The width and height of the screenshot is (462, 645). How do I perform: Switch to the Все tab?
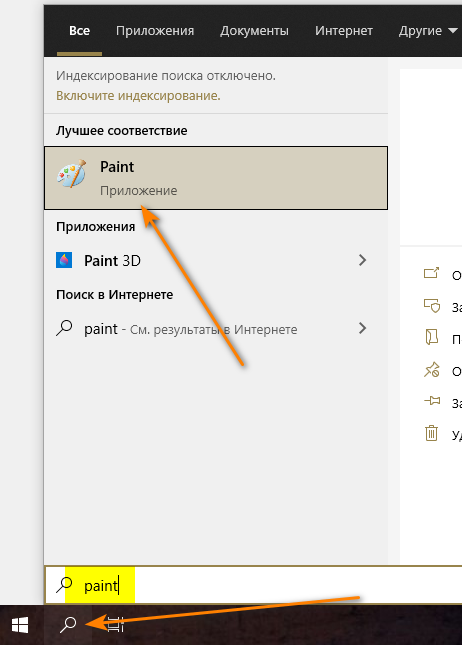click(x=79, y=31)
